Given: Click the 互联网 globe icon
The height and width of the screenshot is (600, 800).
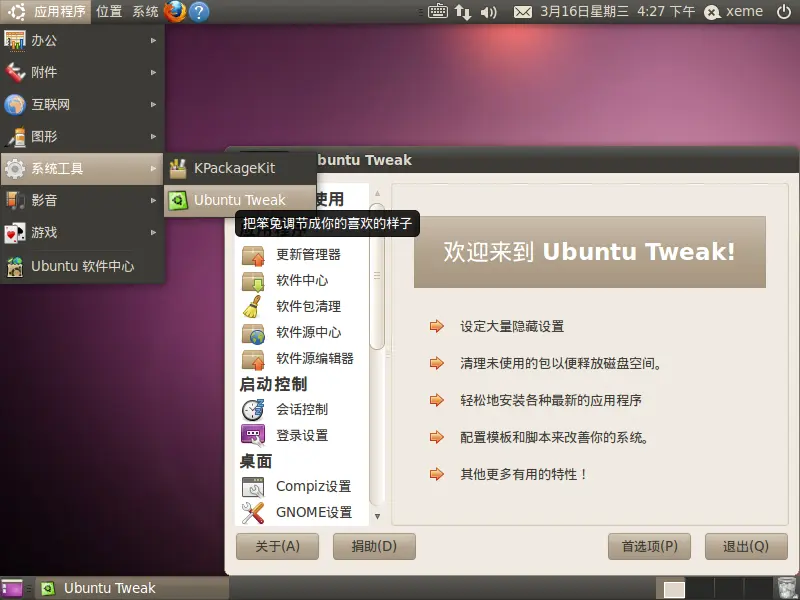Looking at the screenshot, I should (14, 105).
